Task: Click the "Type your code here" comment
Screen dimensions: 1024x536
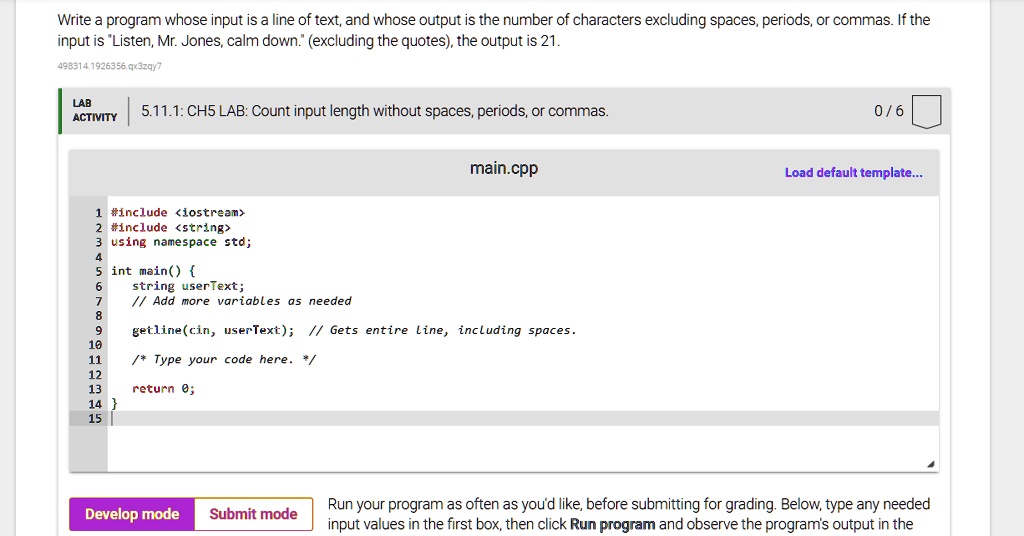Action: (223, 360)
